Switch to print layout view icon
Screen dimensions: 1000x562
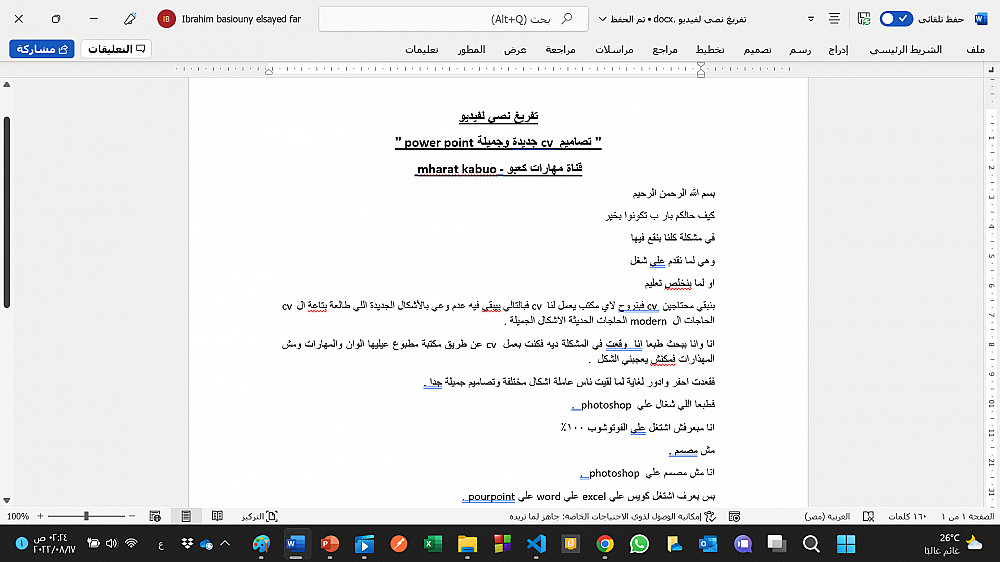point(186,516)
